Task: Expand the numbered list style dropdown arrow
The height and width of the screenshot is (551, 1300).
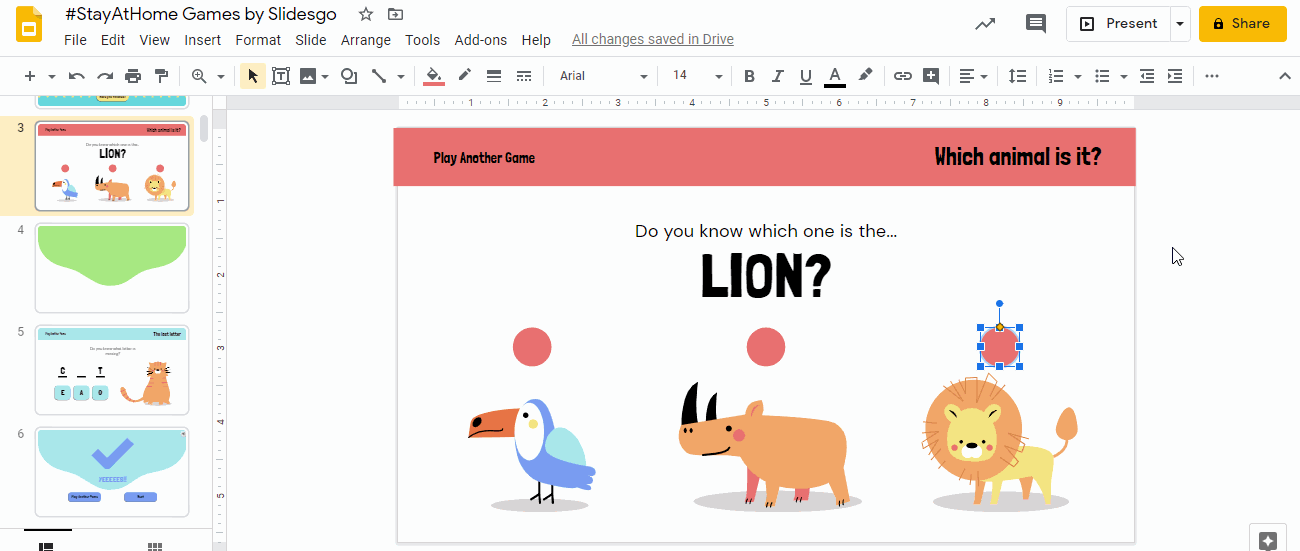Action: tap(1077, 76)
